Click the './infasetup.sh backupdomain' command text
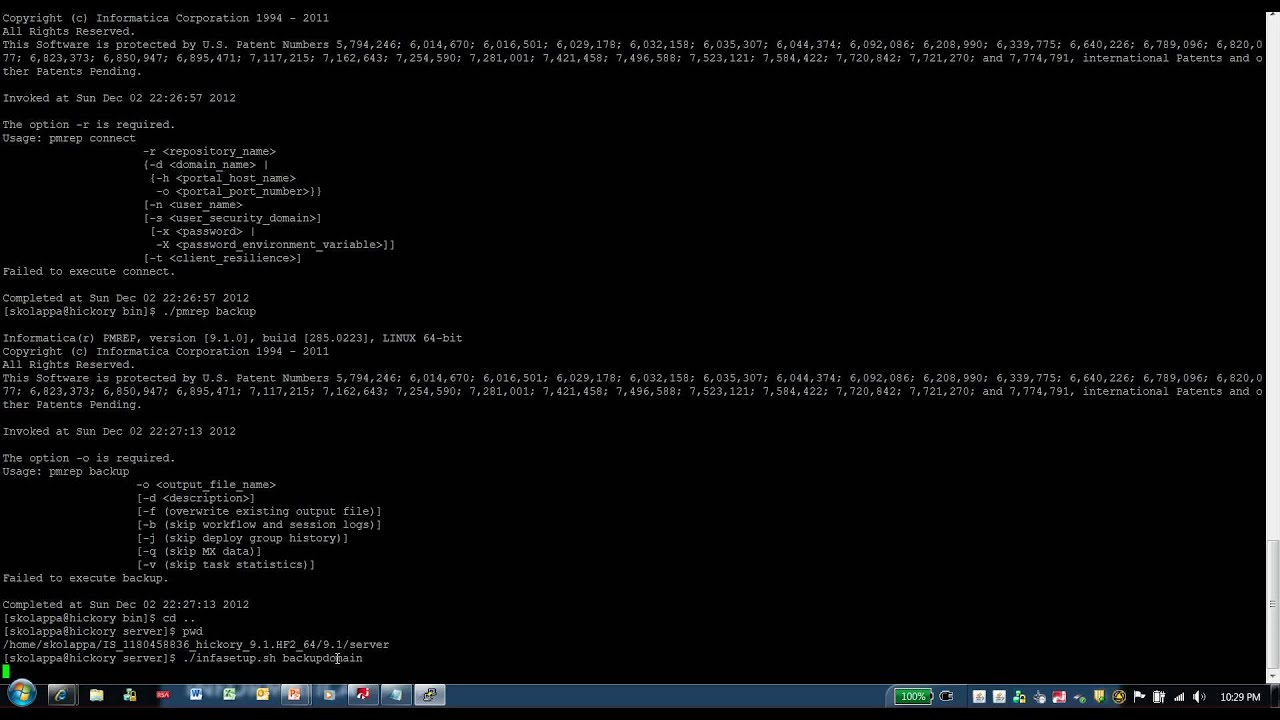 [x=273, y=658]
